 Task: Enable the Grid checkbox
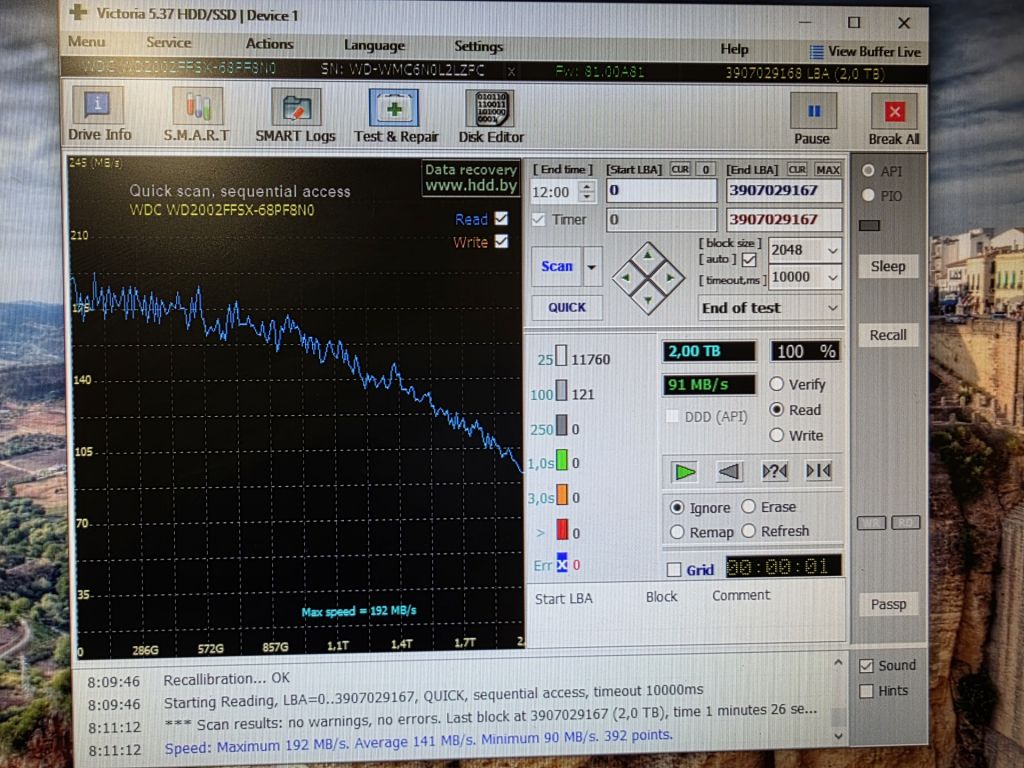pyautogui.click(x=674, y=569)
